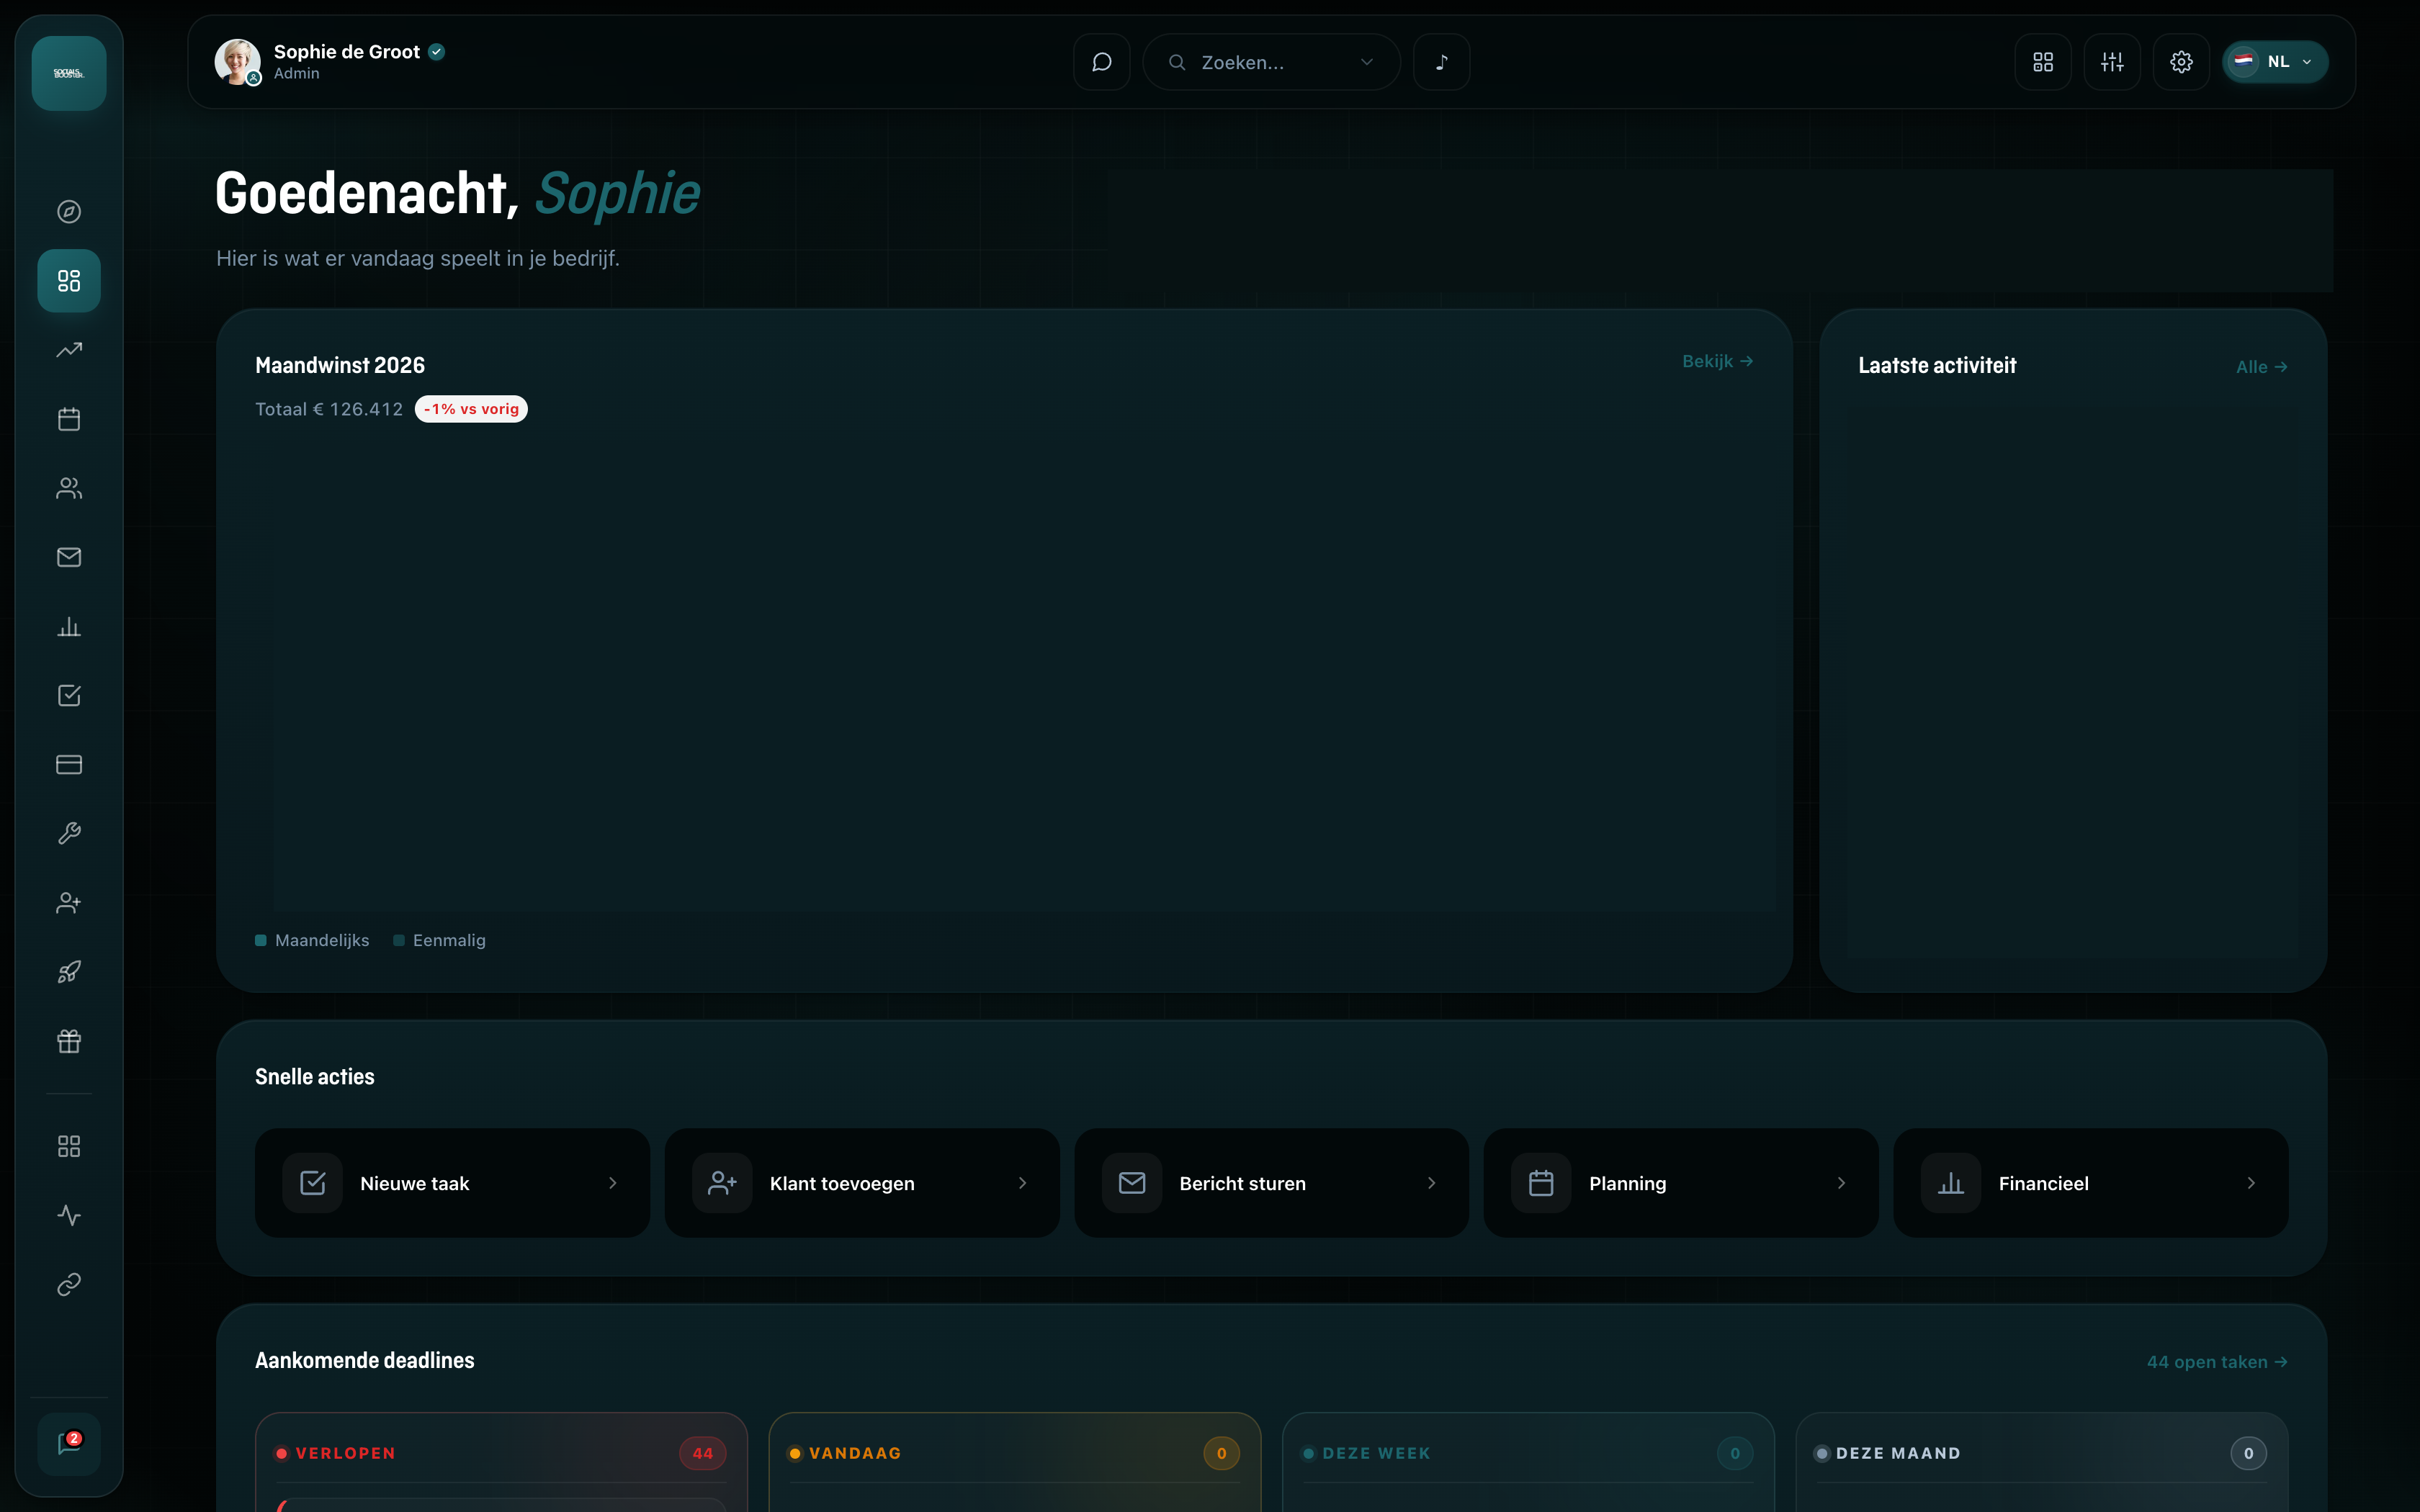This screenshot has height=1512, width=2420.
Task: Open the NL language dropdown
Action: click(x=2275, y=62)
